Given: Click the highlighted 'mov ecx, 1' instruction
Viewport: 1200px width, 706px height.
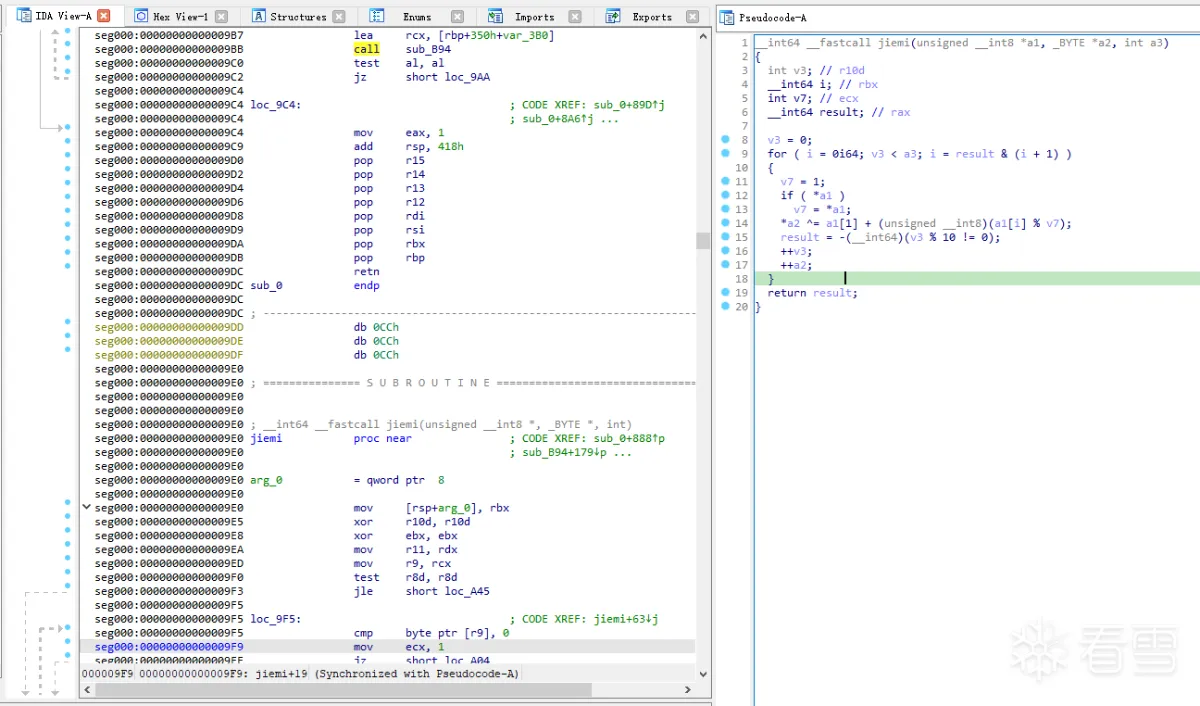Looking at the screenshot, I should click(x=399, y=646).
